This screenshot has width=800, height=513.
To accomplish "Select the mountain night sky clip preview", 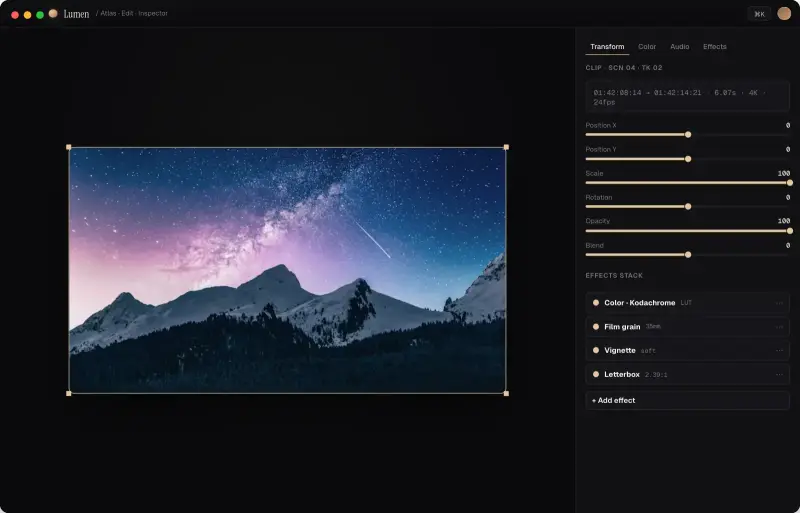I will (287, 270).
